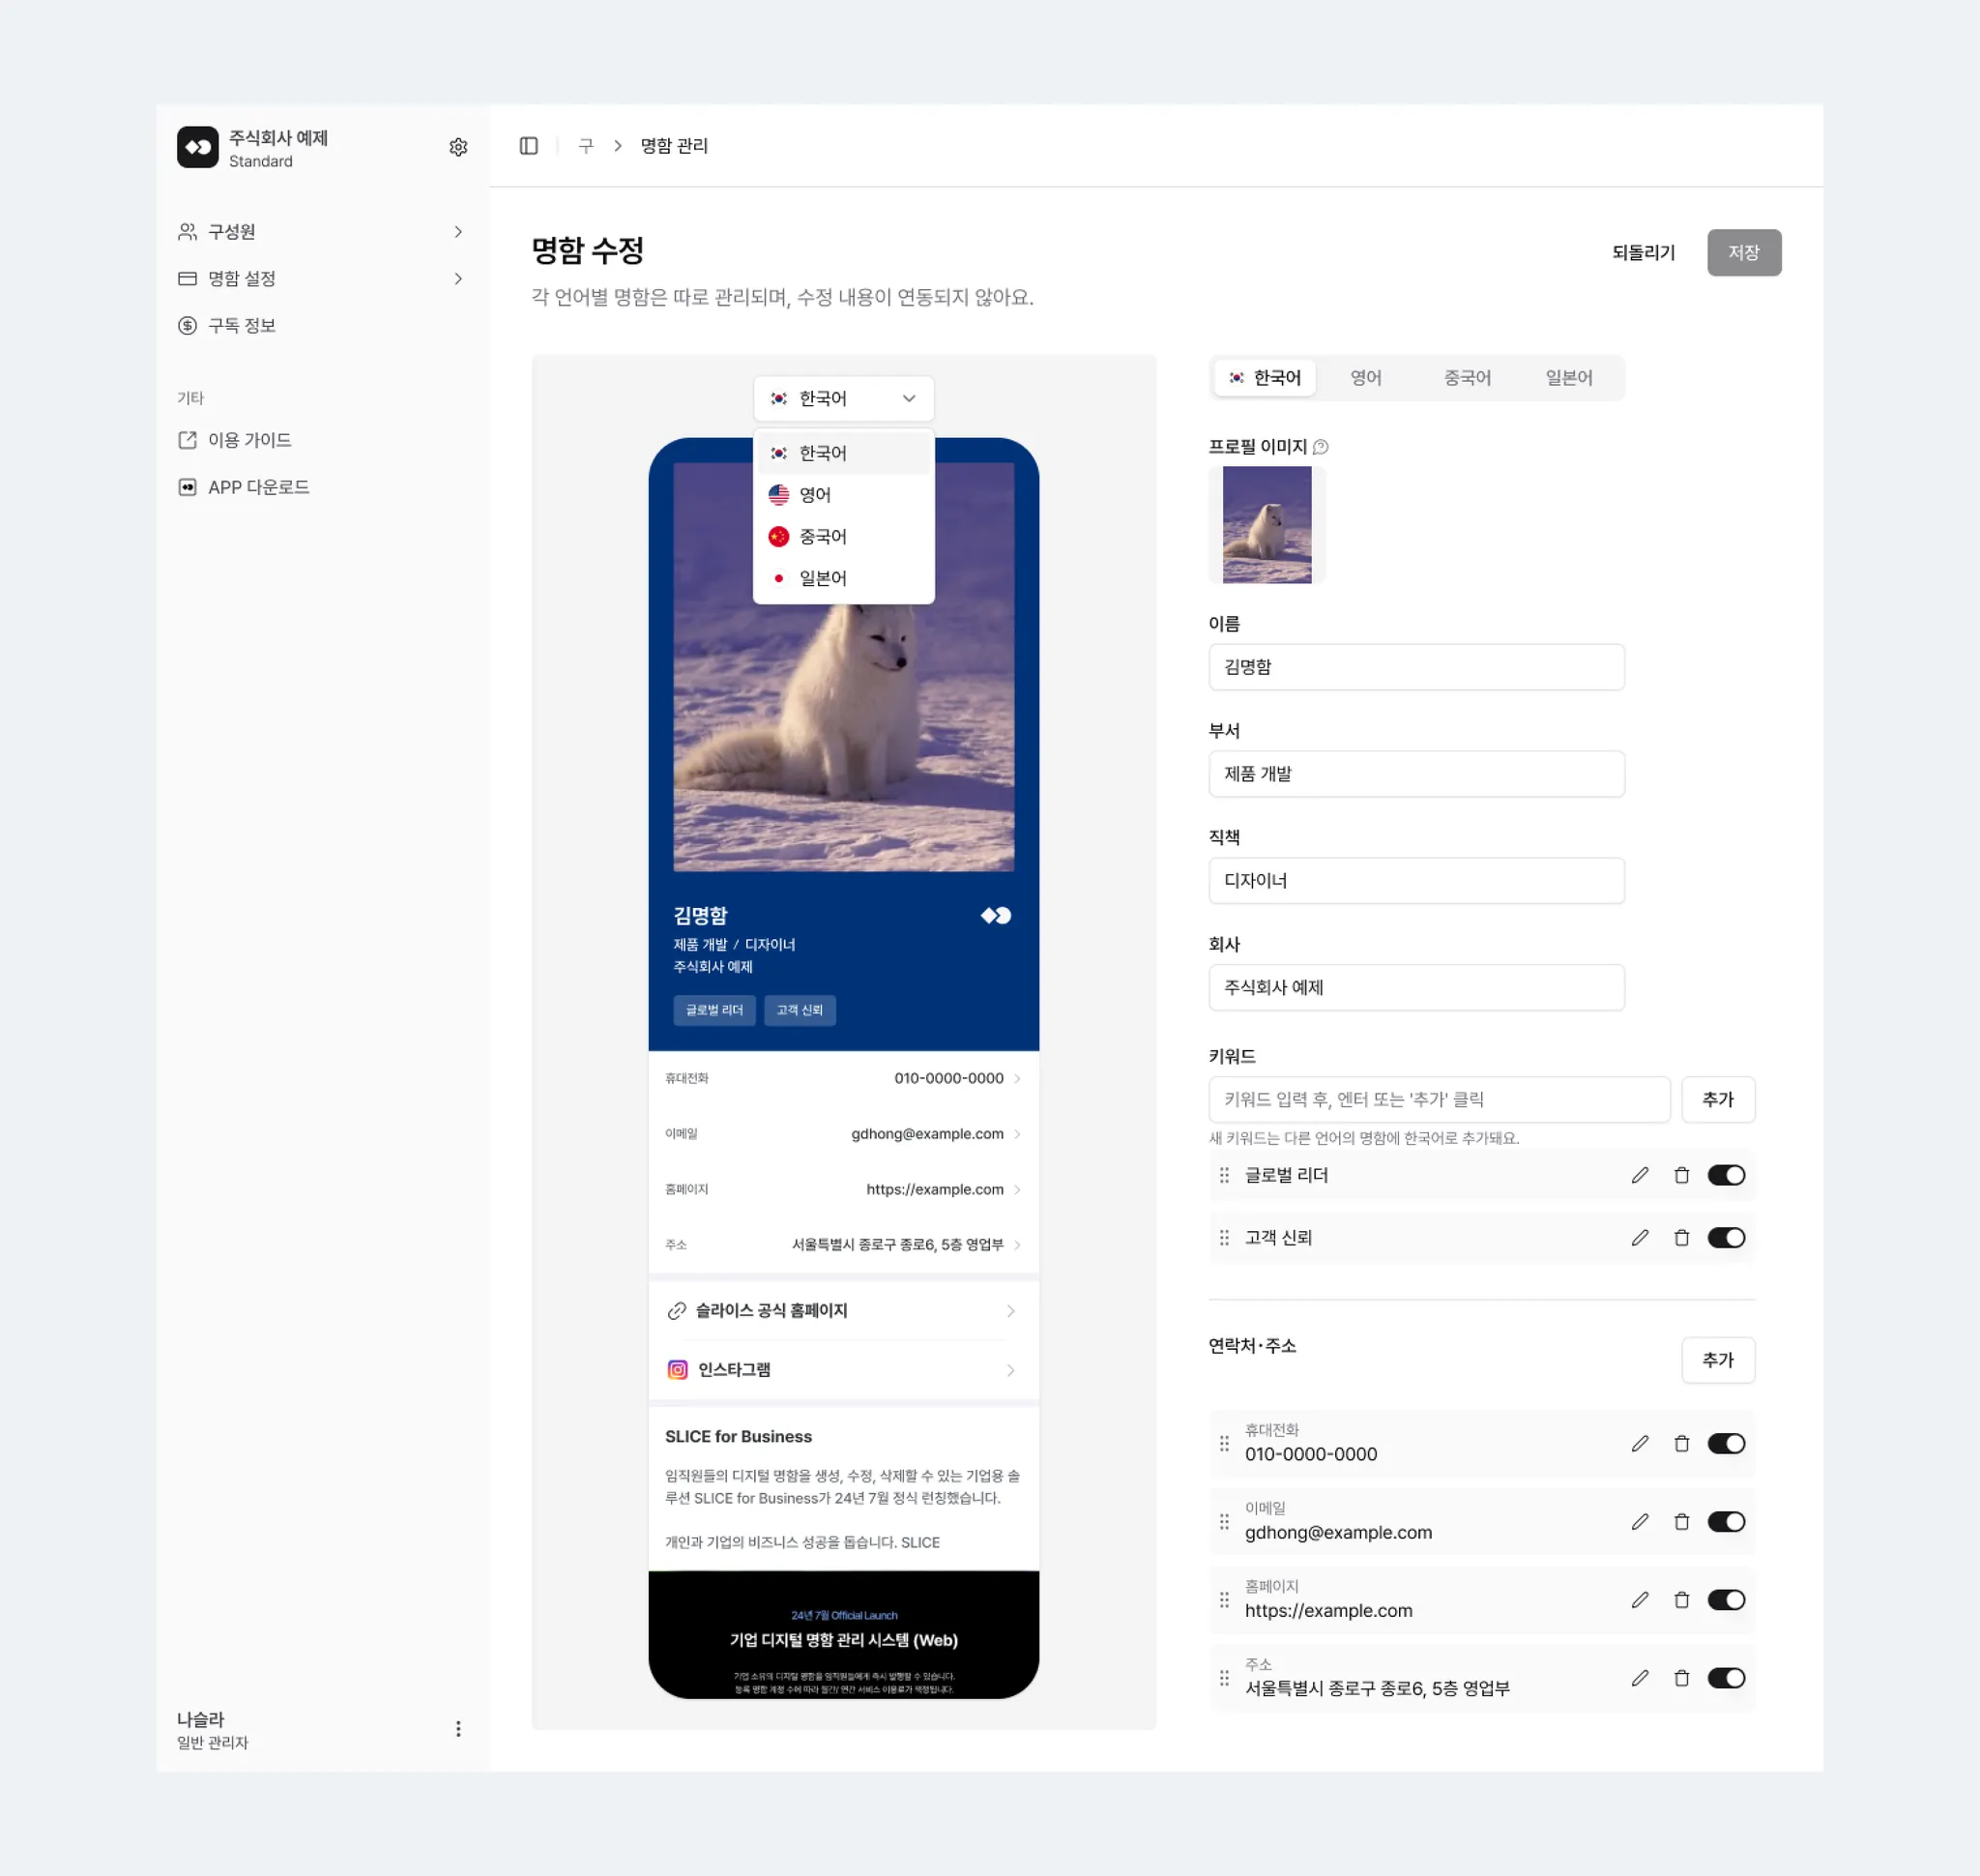Viewport: 1980px width, 1876px height.
Task: Collapse the sidebar with the panel icon
Action: point(529,146)
